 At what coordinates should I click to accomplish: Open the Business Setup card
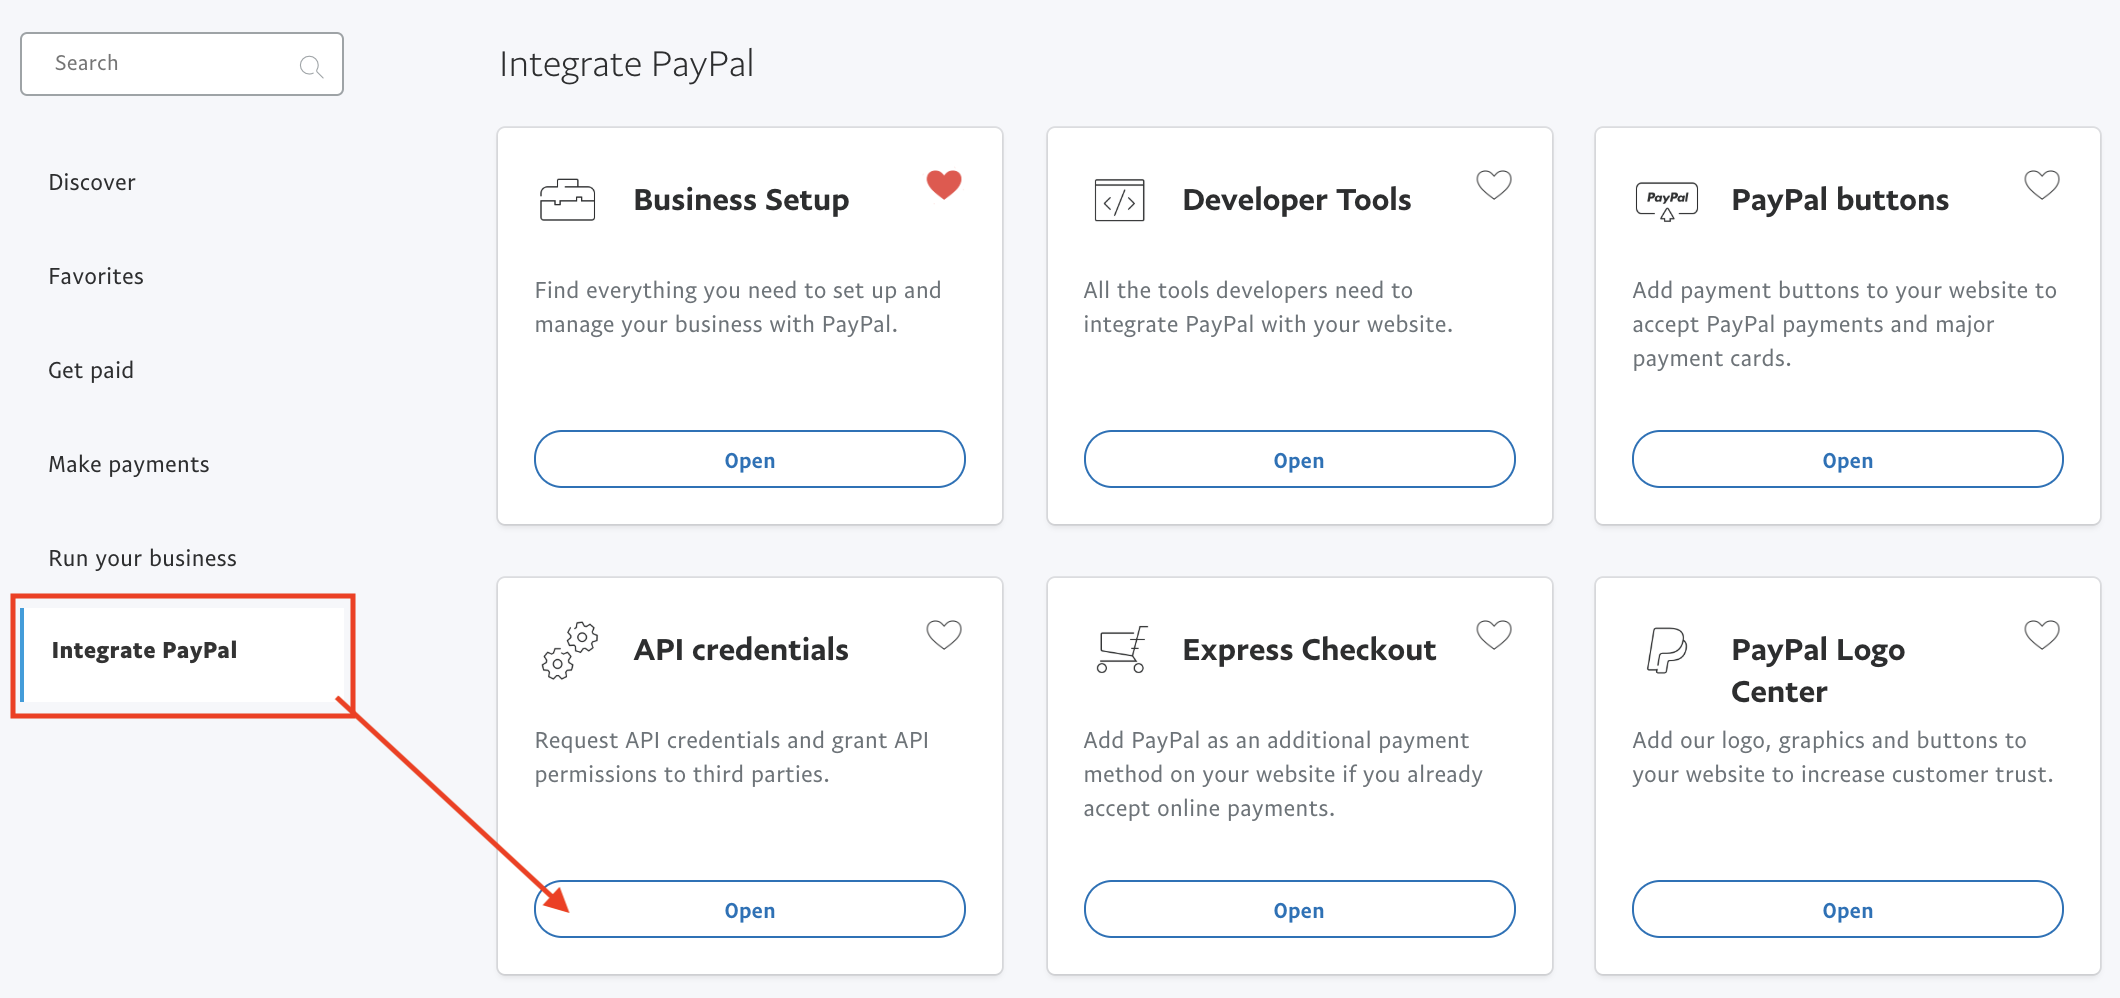(x=750, y=460)
